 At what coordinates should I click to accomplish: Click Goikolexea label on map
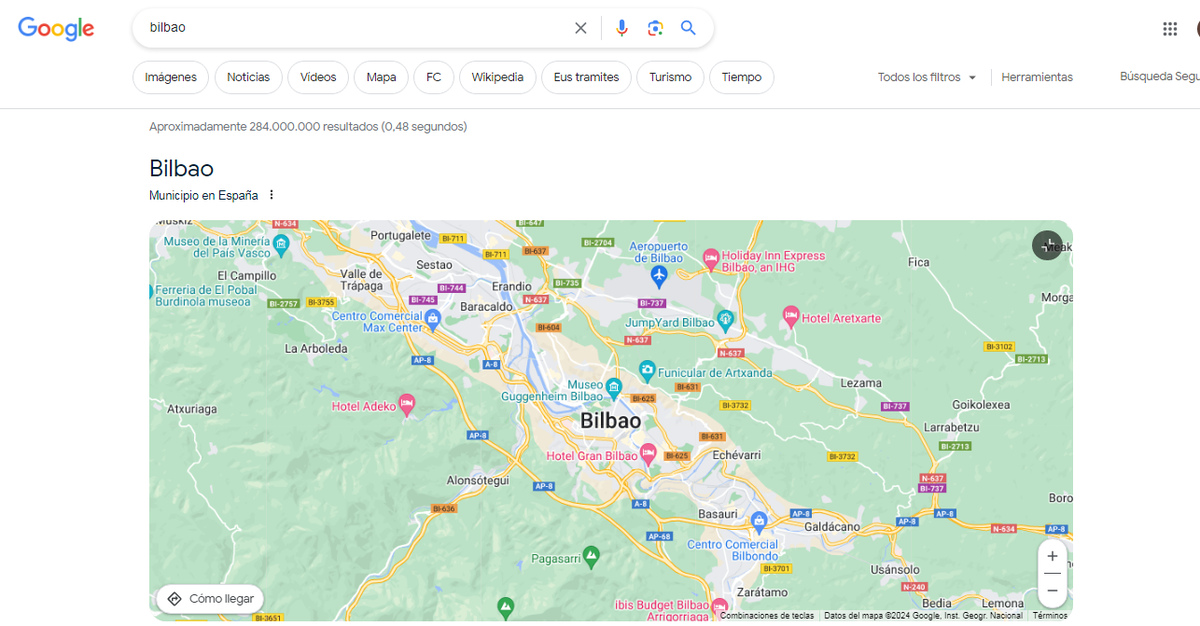tap(981, 405)
